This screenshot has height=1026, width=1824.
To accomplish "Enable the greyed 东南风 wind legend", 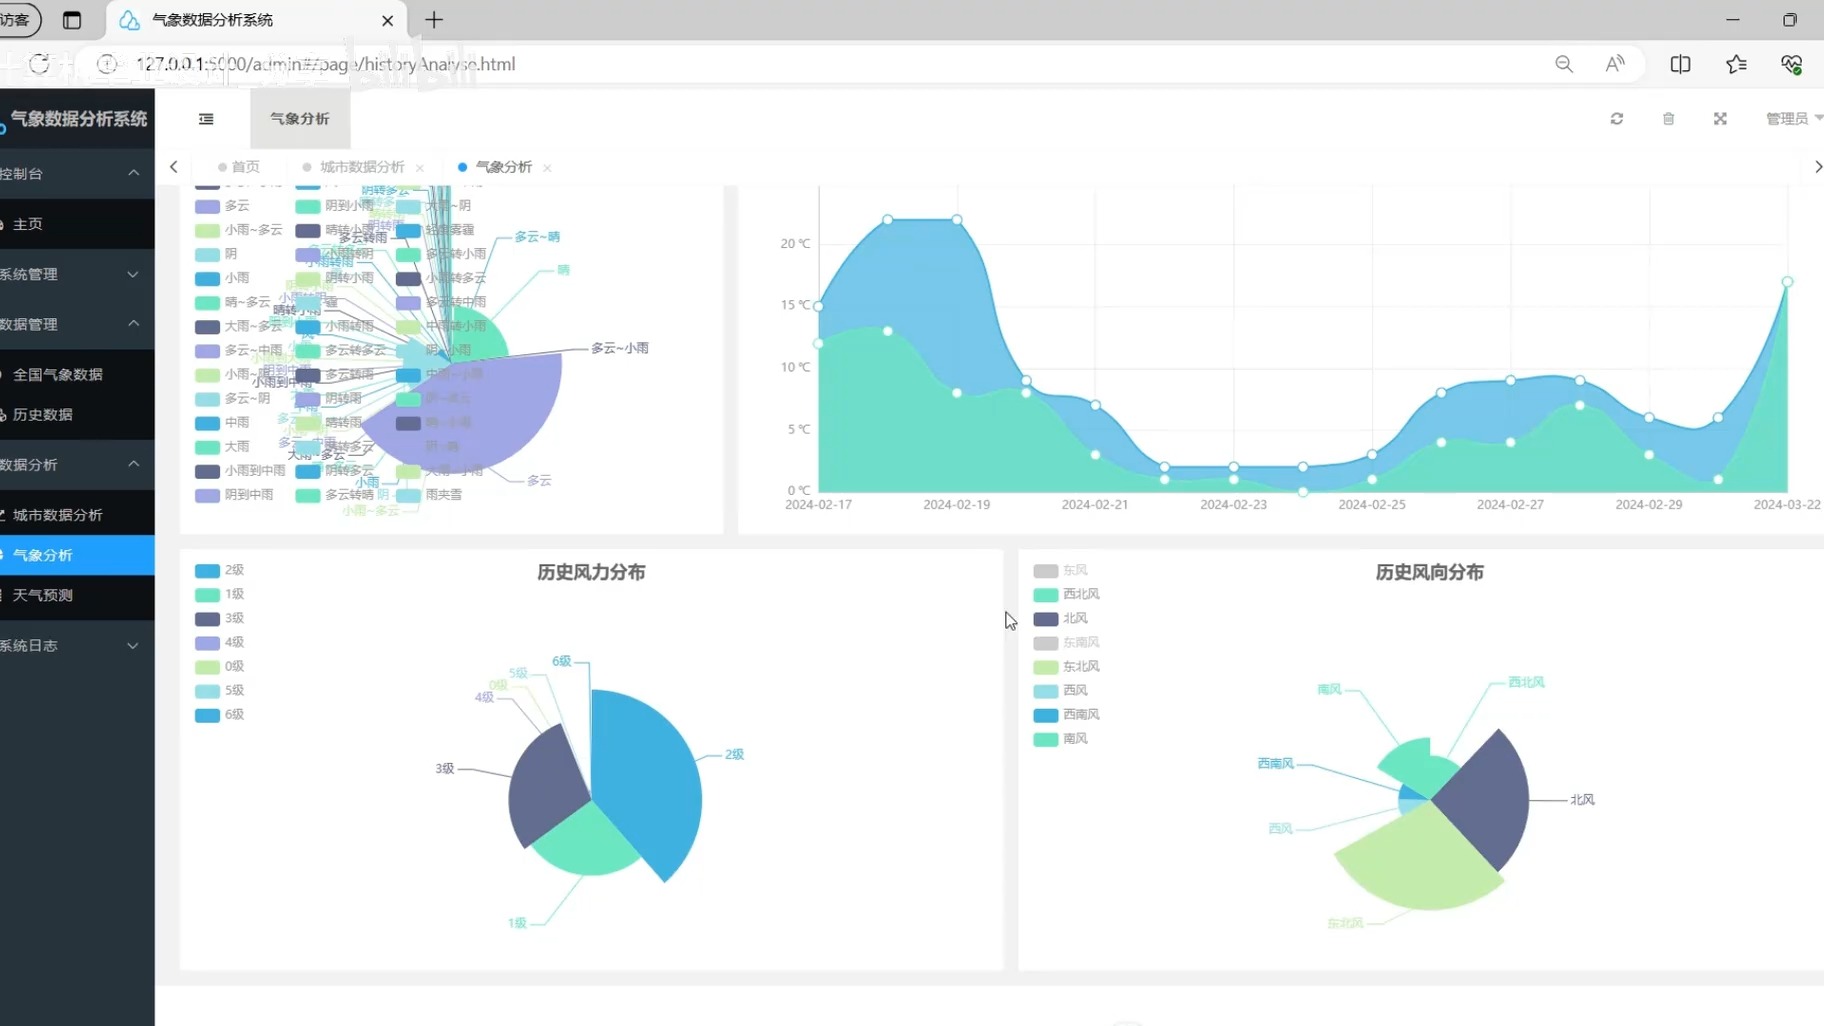I will click(x=1066, y=642).
